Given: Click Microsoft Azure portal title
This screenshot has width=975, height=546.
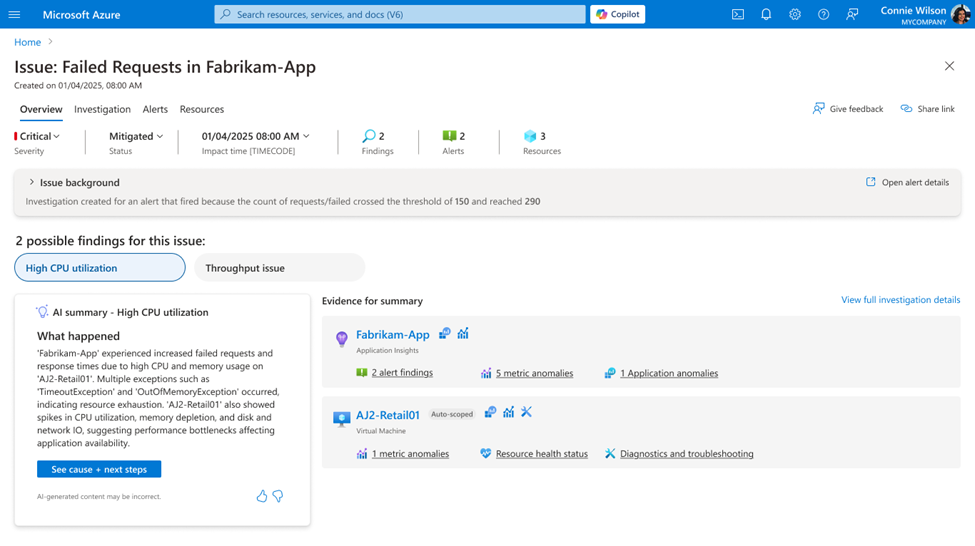Looking at the screenshot, I should (x=81, y=14).
